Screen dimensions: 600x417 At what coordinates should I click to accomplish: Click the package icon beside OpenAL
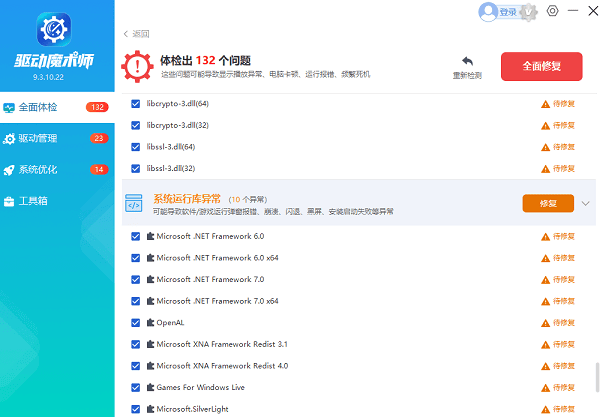(x=150, y=323)
